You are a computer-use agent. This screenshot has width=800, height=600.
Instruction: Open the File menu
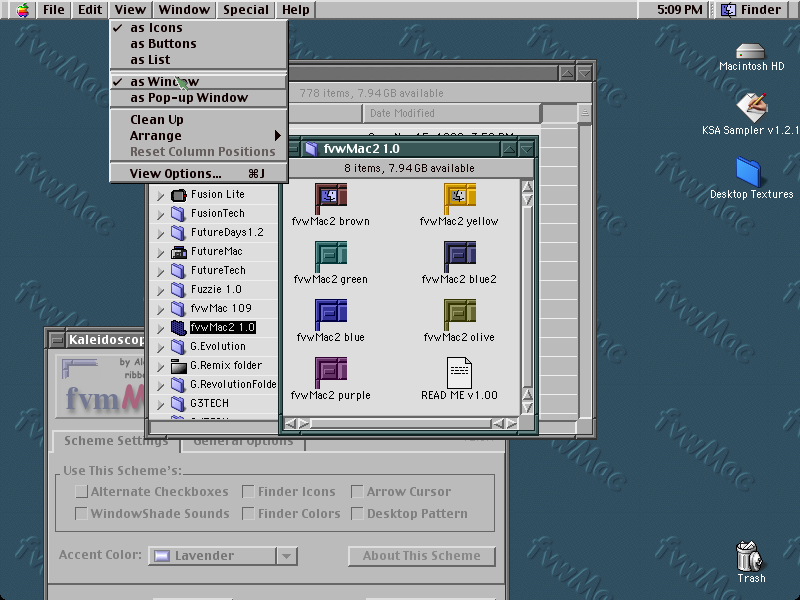point(54,10)
